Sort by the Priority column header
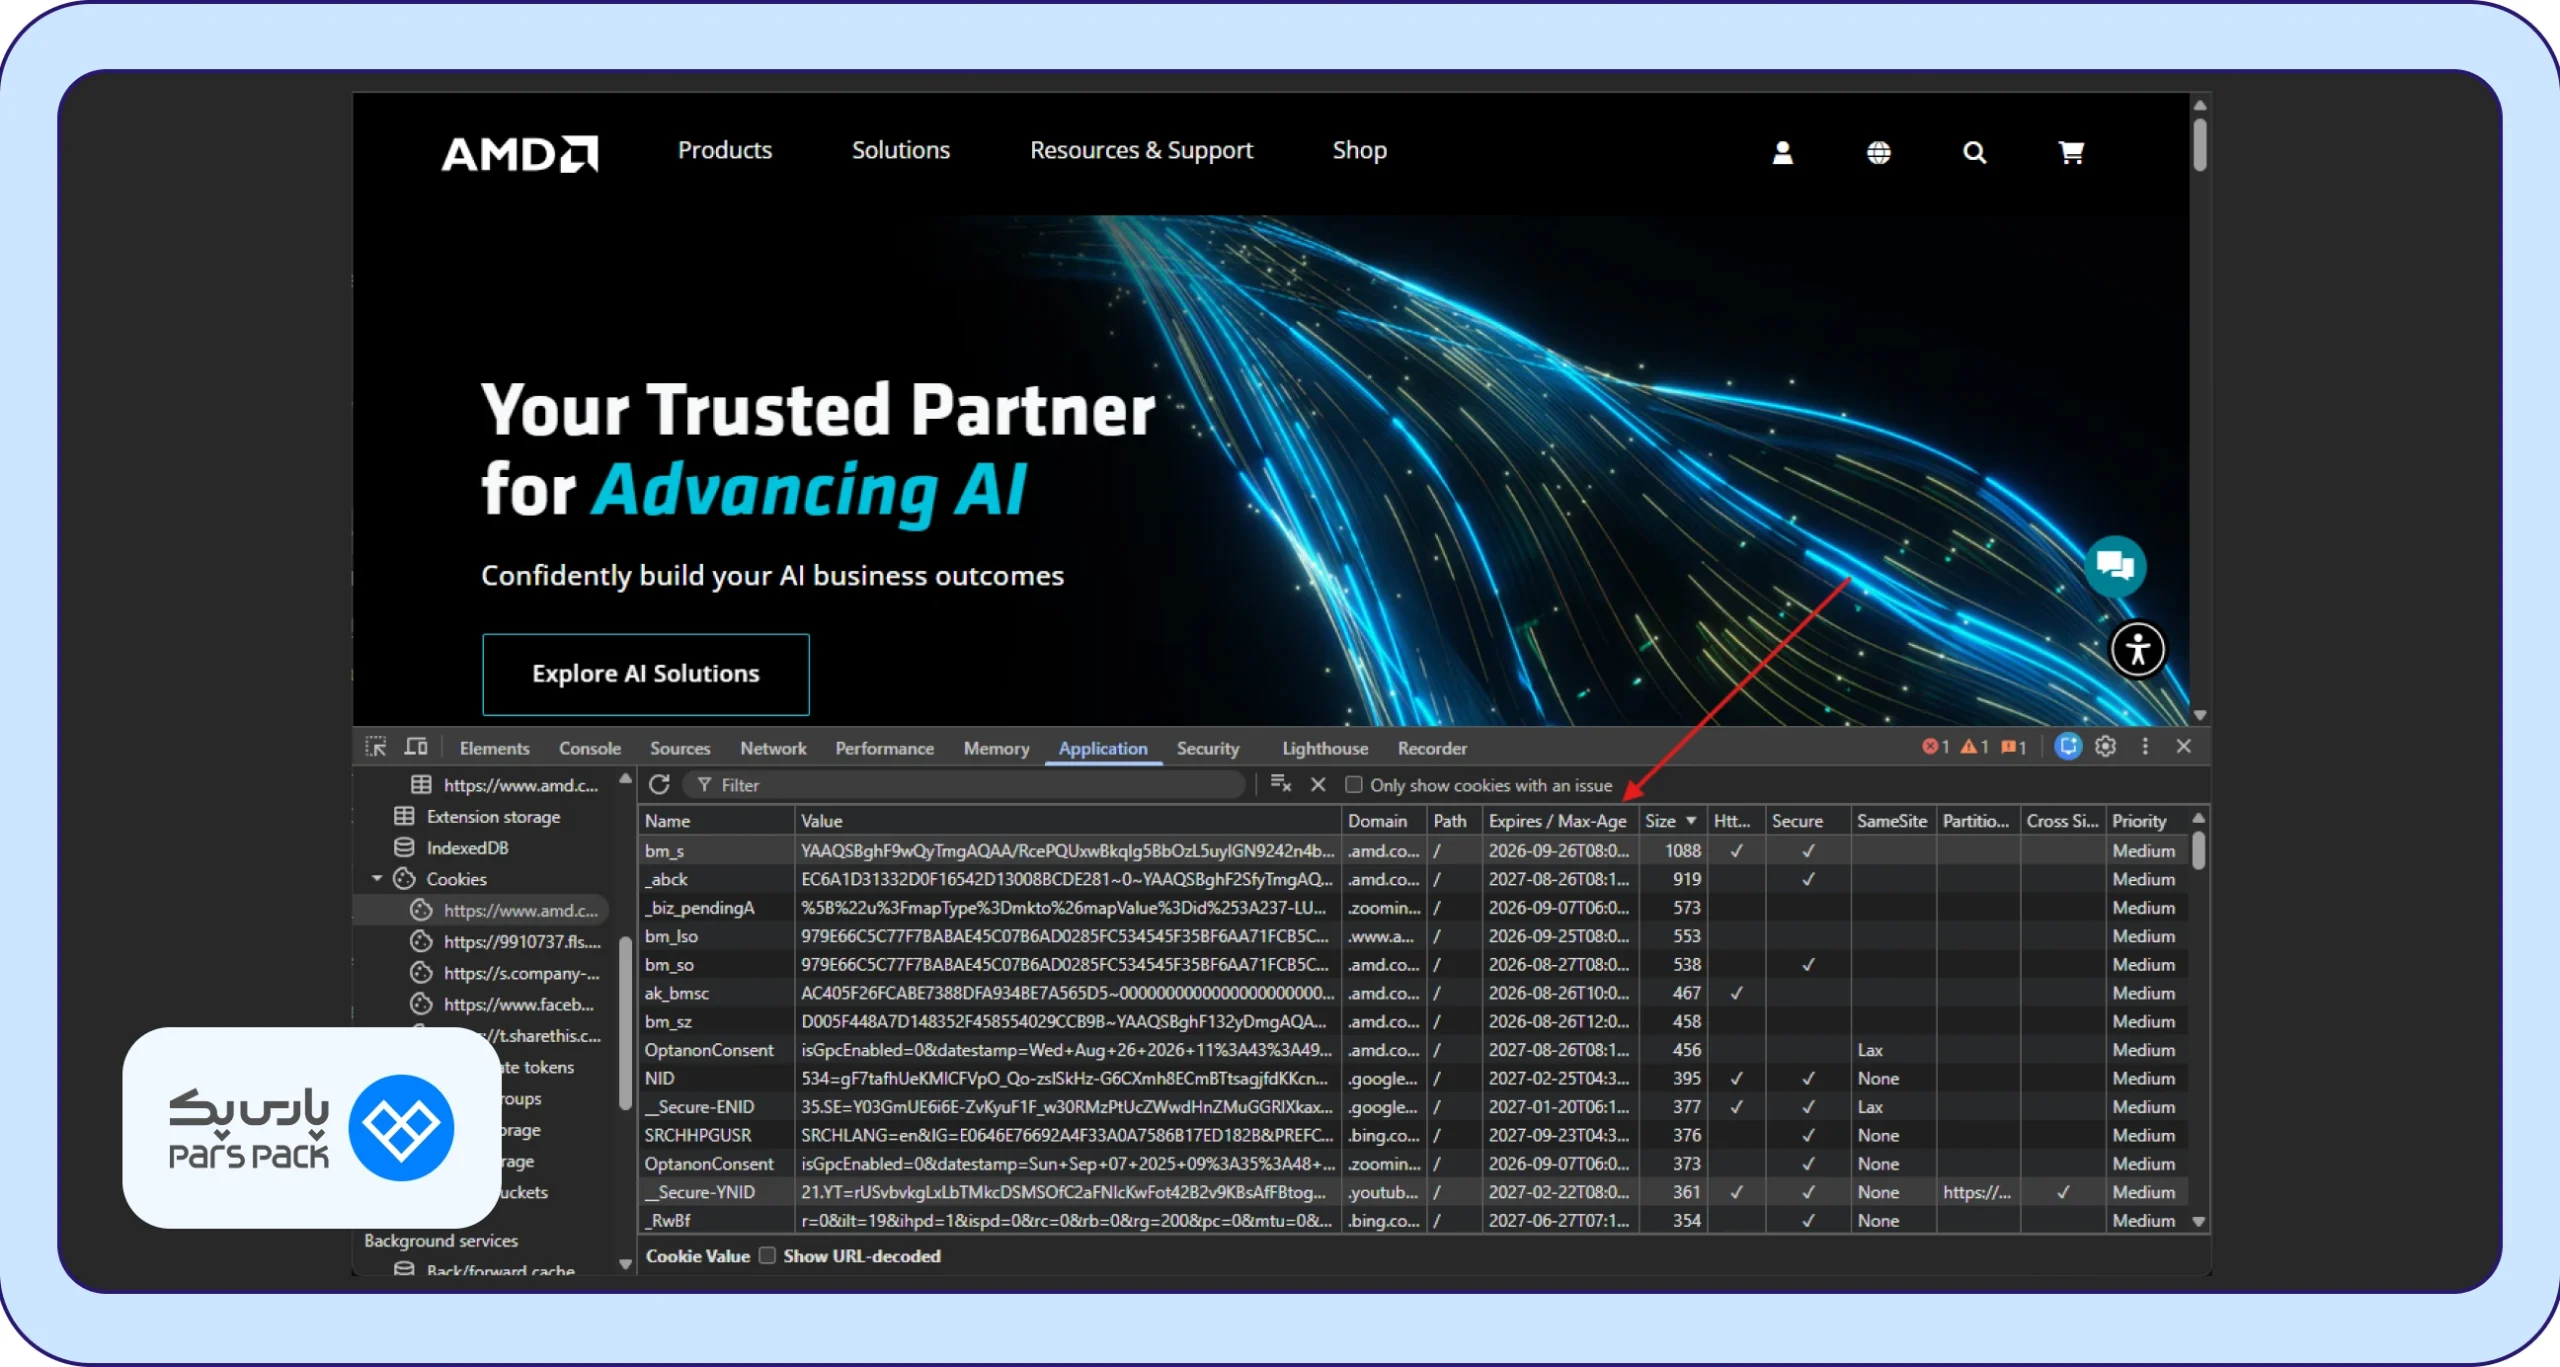Image resolution: width=2560 pixels, height=1367 pixels. [x=2148, y=821]
